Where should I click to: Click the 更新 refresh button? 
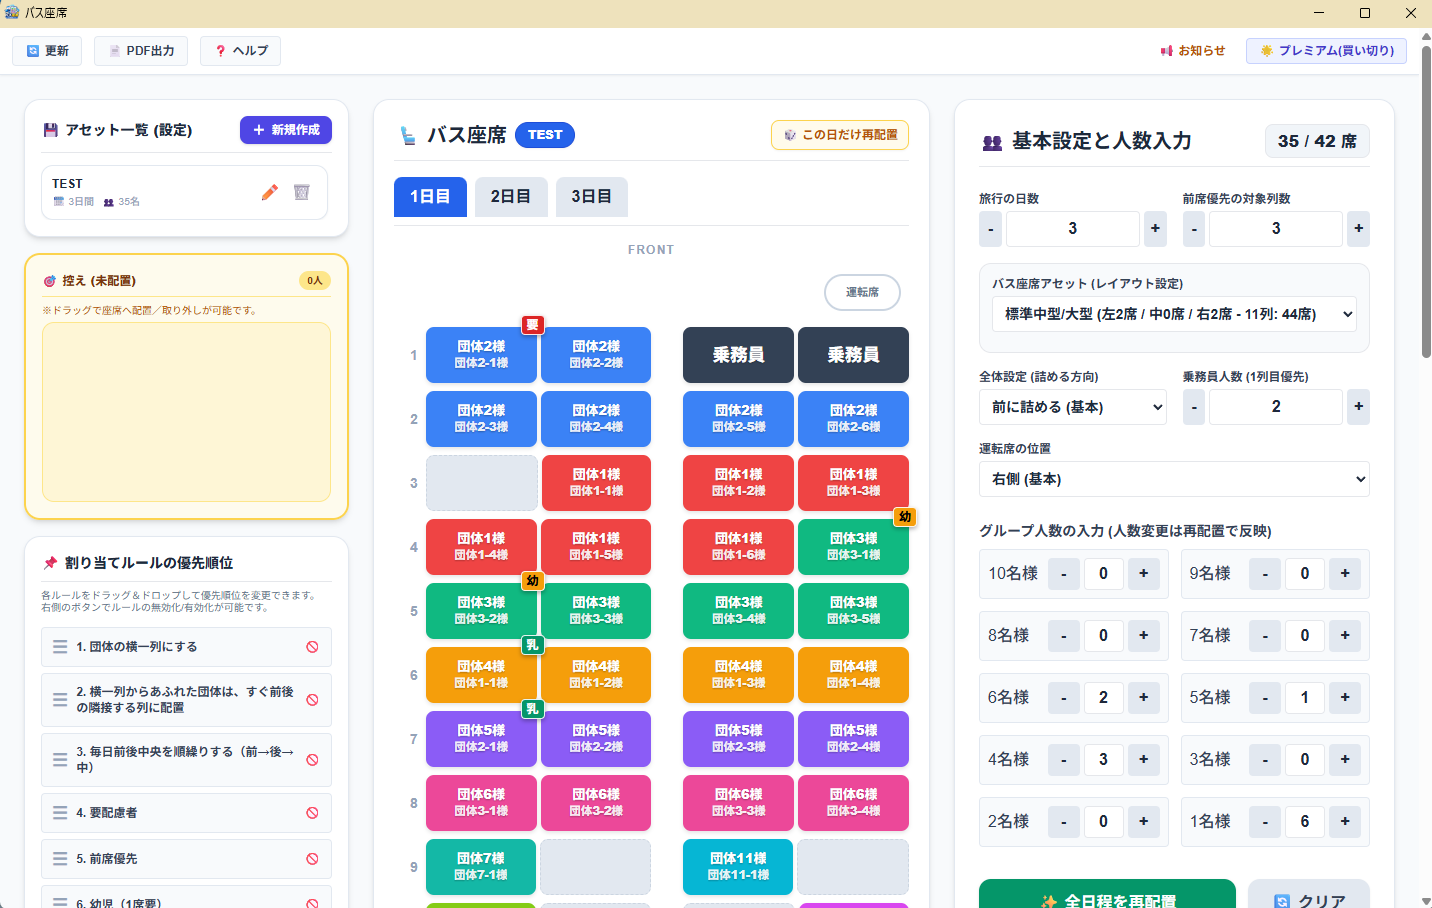tap(47, 51)
